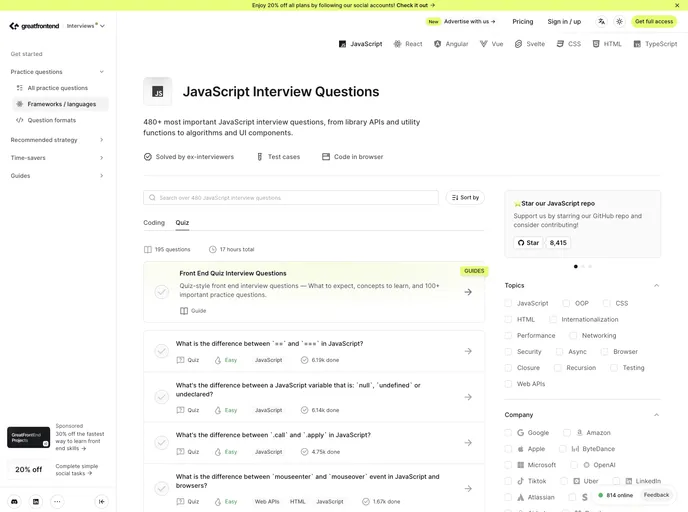Tick the Google company checkbox
This screenshot has width=688, height=512.
pos(509,433)
